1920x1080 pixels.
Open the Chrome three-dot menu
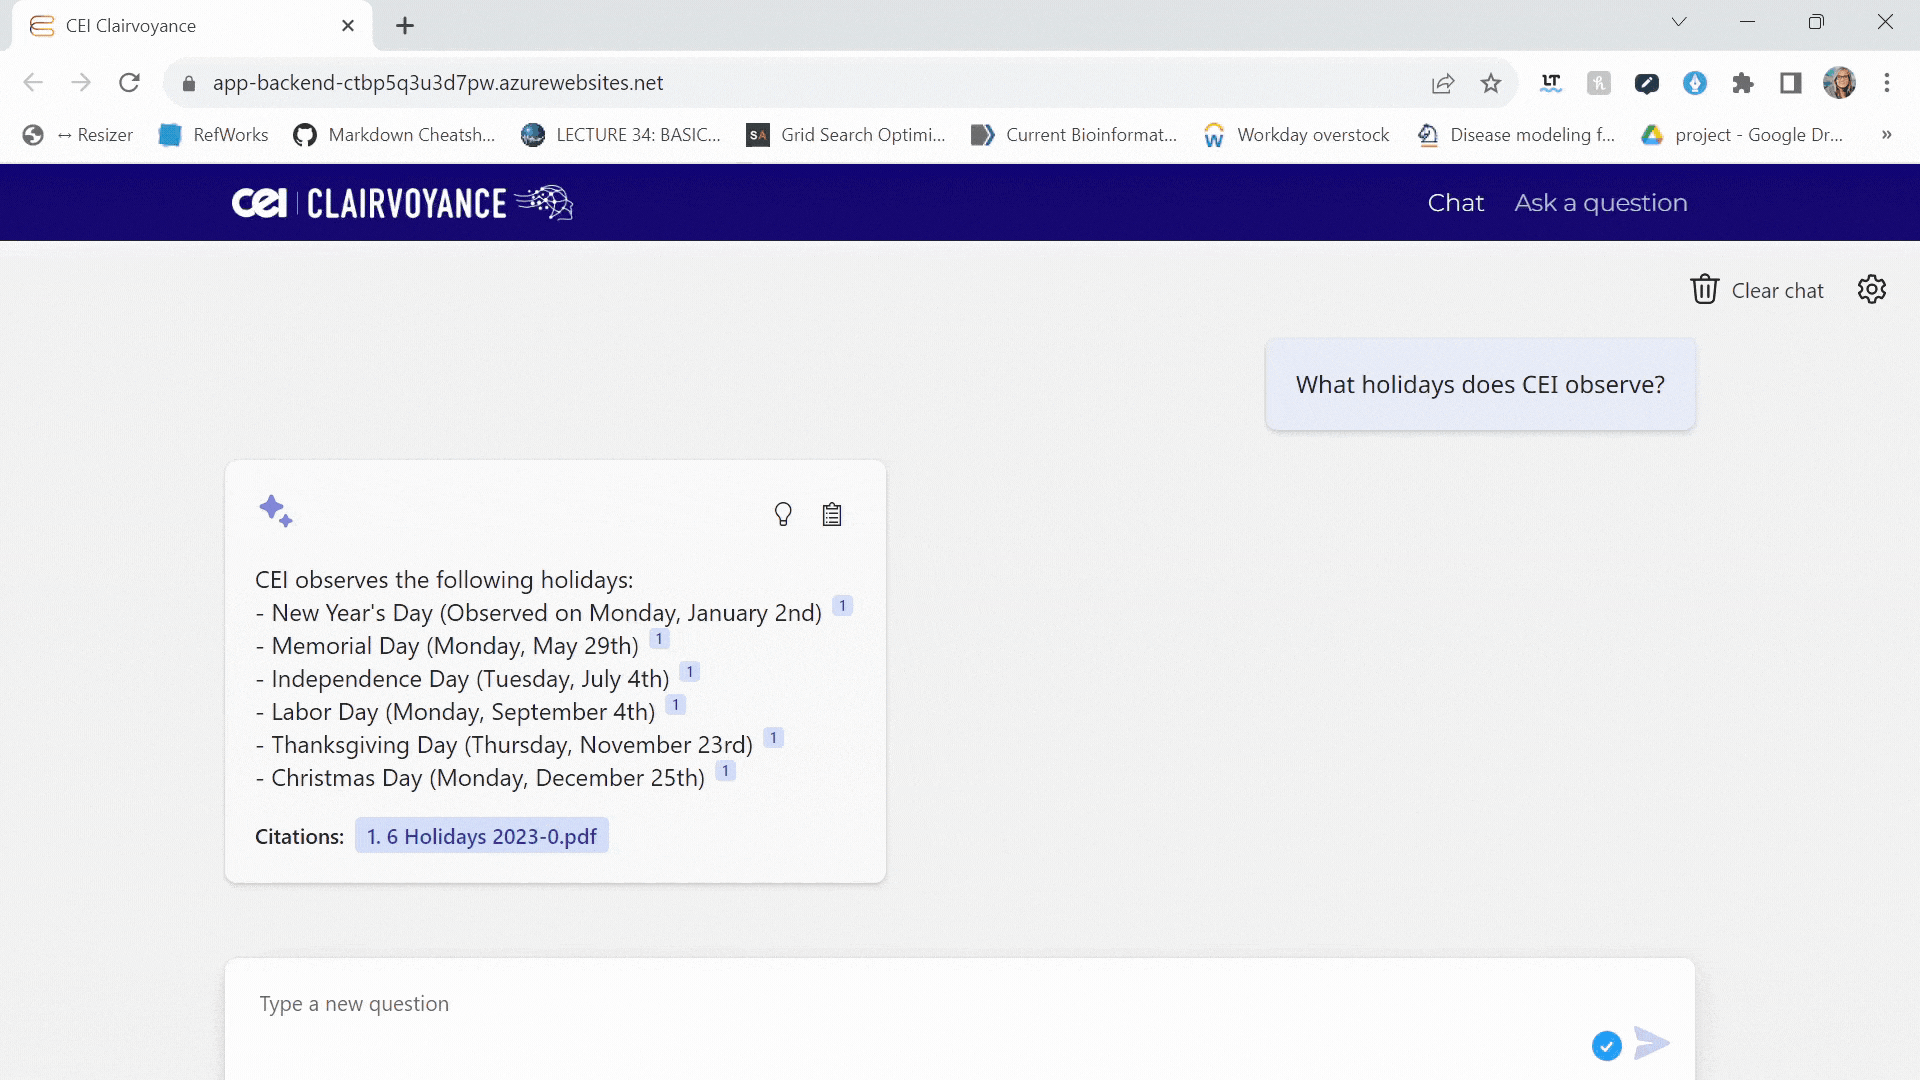[1887, 83]
